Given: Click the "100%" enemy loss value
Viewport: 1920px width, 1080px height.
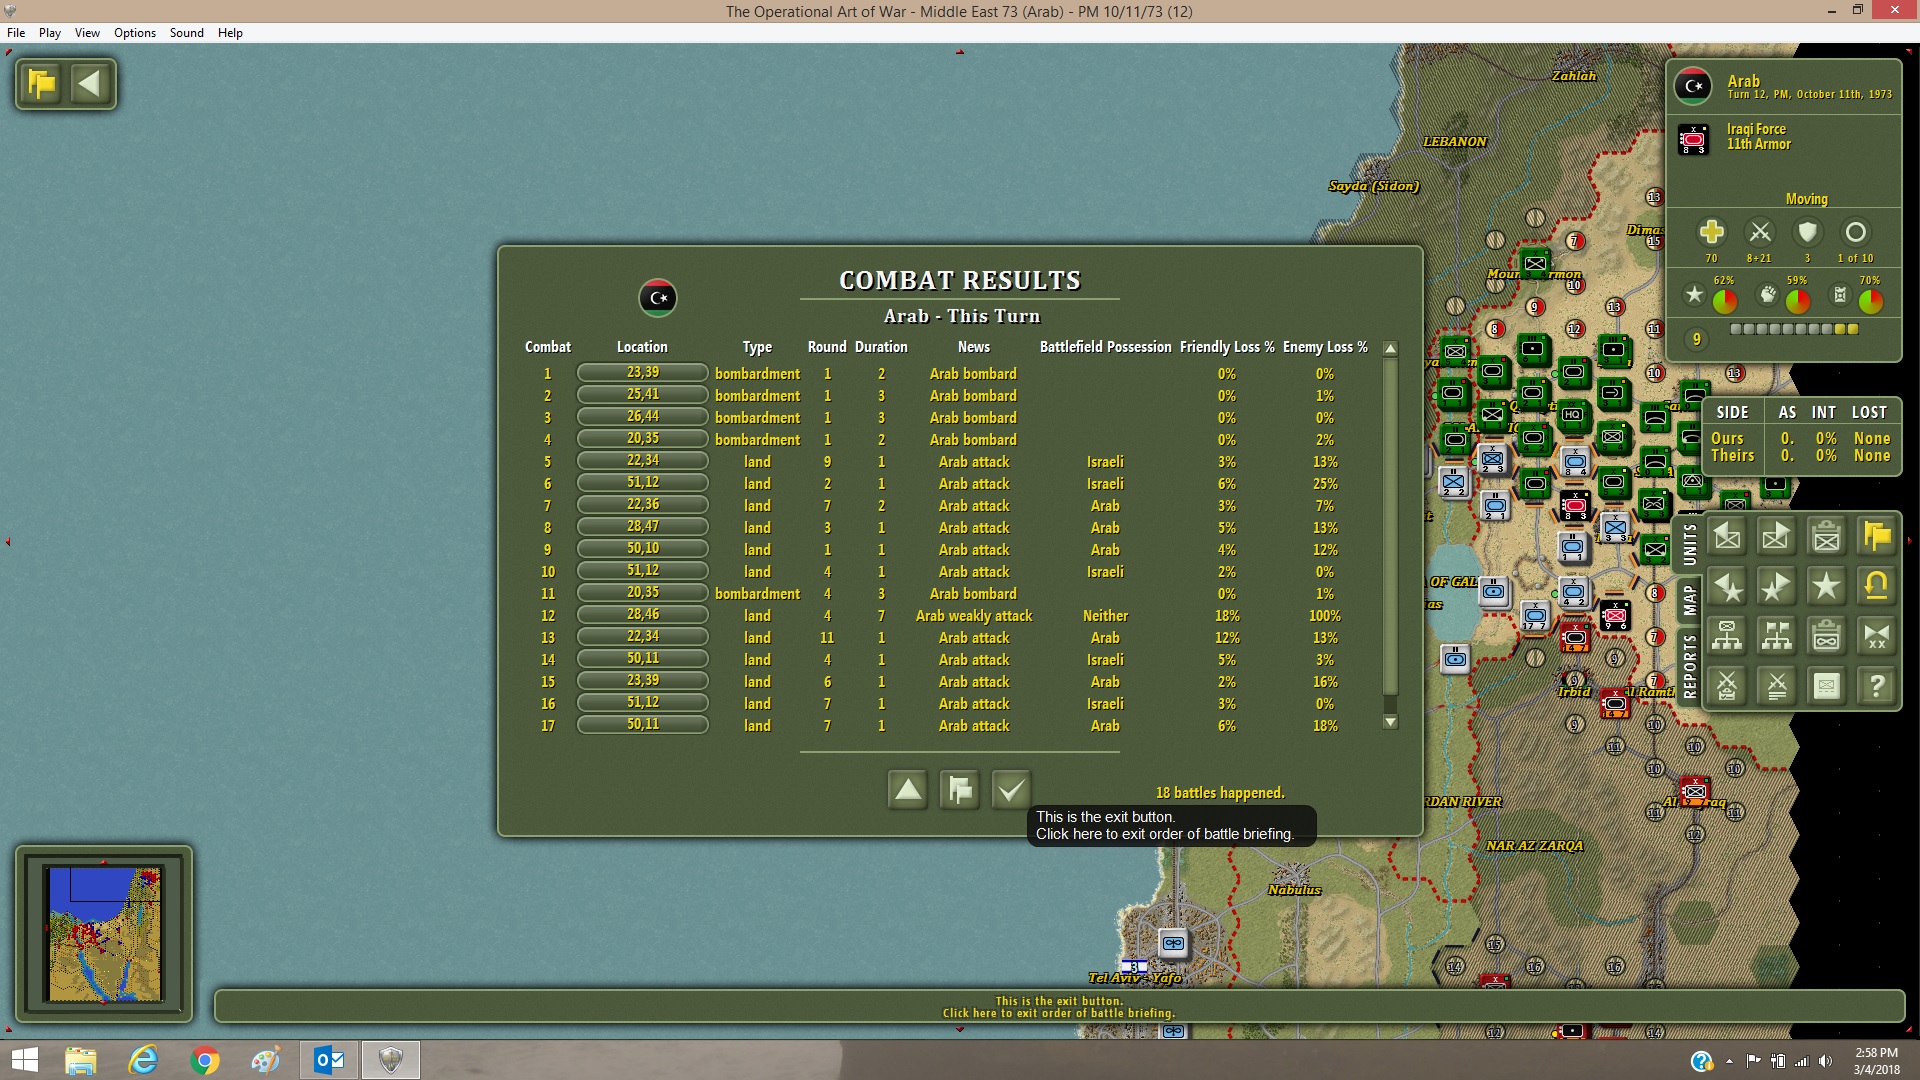Looking at the screenshot, I should (1325, 616).
